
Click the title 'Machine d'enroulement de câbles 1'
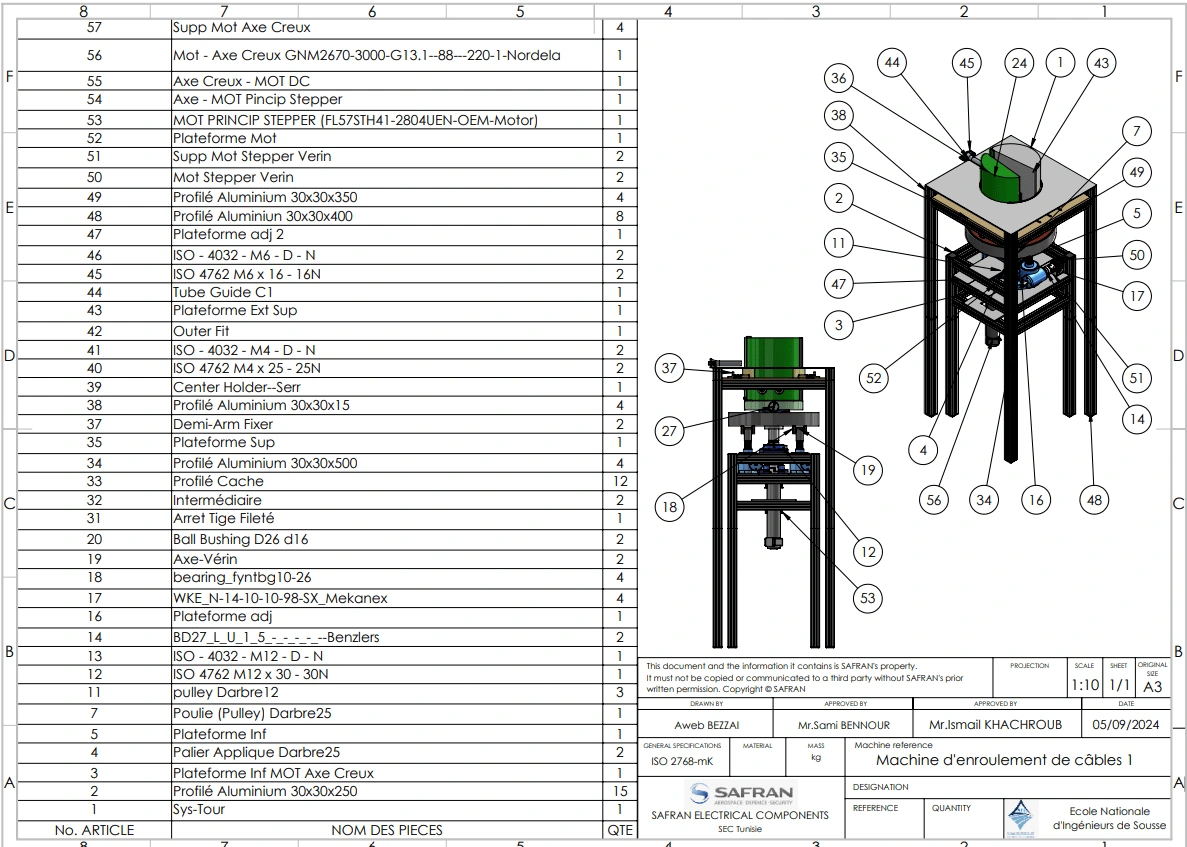tap(1005, 760)
